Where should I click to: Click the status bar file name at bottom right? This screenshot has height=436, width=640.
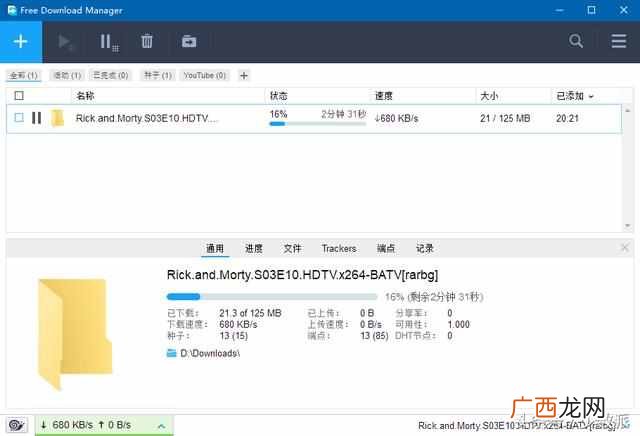[518, 426]
